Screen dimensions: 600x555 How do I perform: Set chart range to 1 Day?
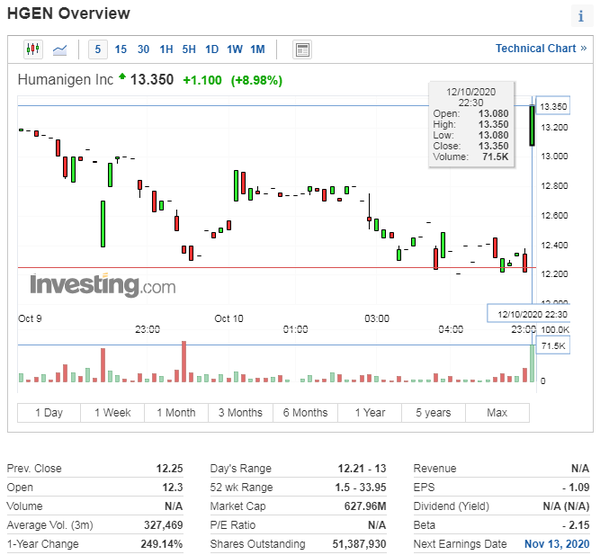click(x=49, y=413)
